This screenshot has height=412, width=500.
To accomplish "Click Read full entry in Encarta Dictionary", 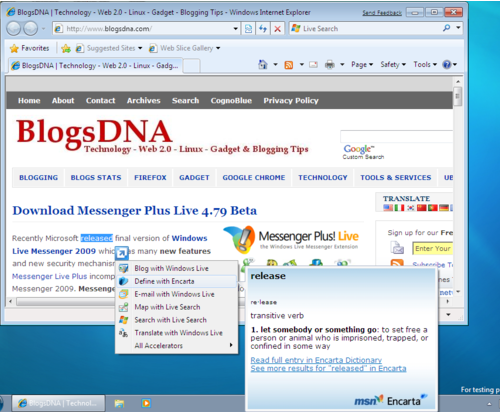I will pyautogui.click(x=316, y=360).
